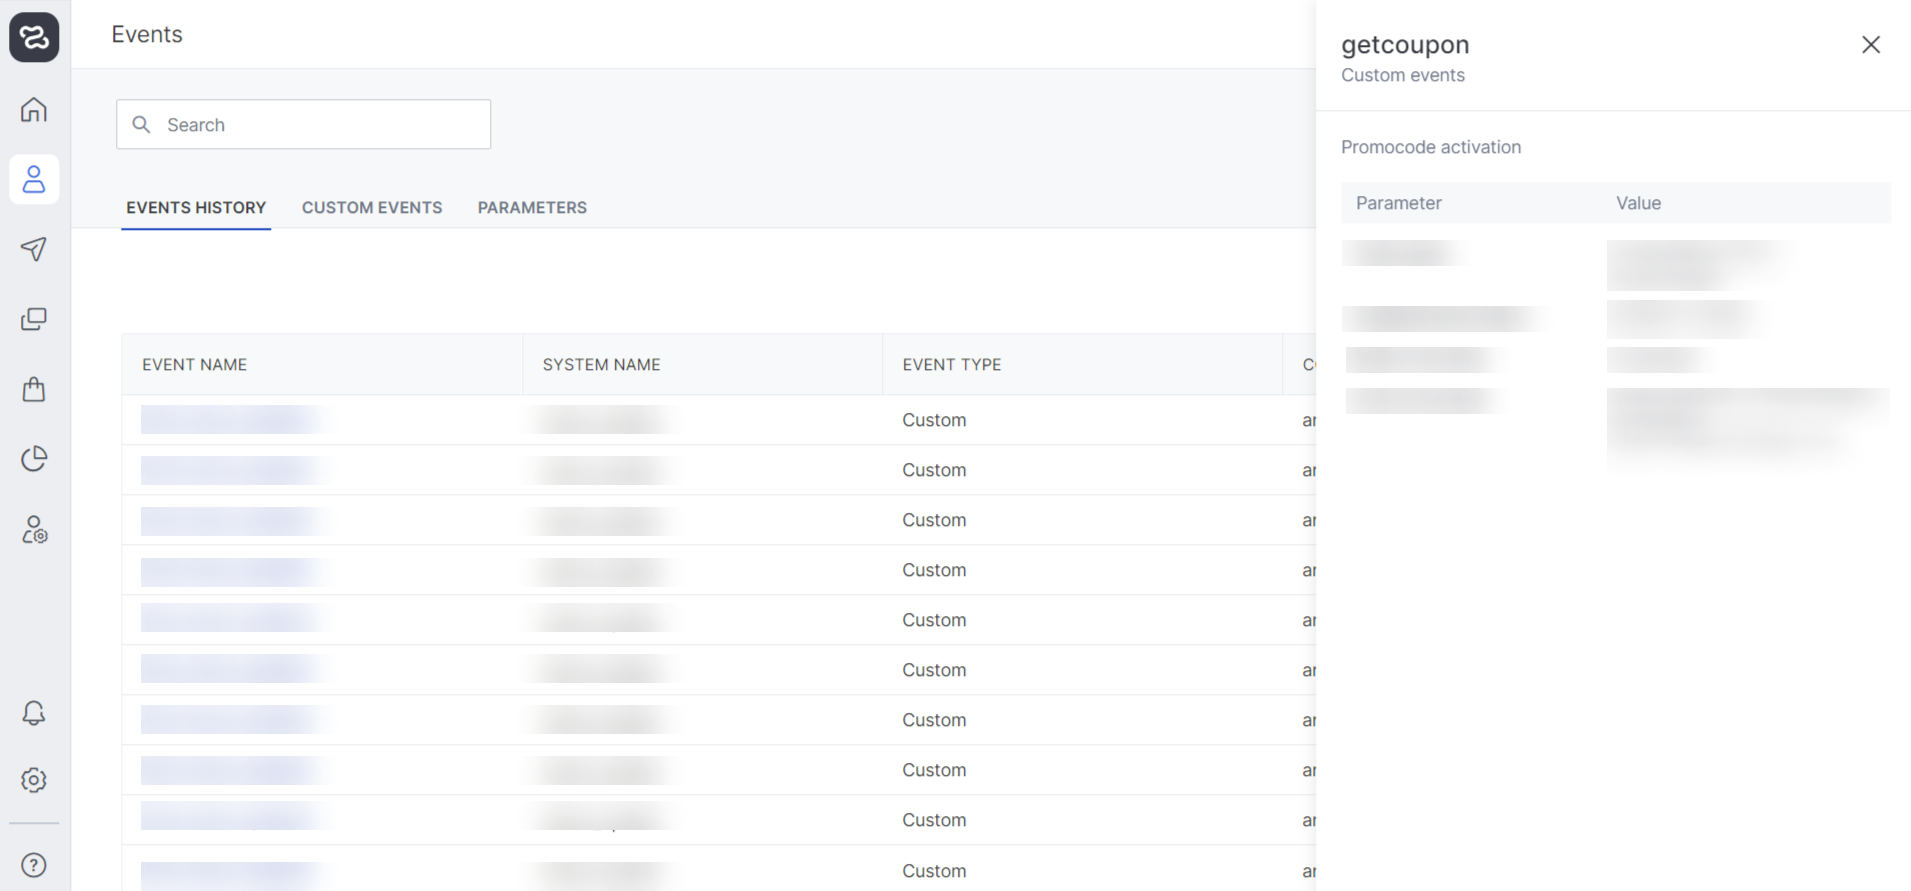Click the getcoupon panel title
The width and height of the screenshot is (1911, 891).
coord(1405,45)
